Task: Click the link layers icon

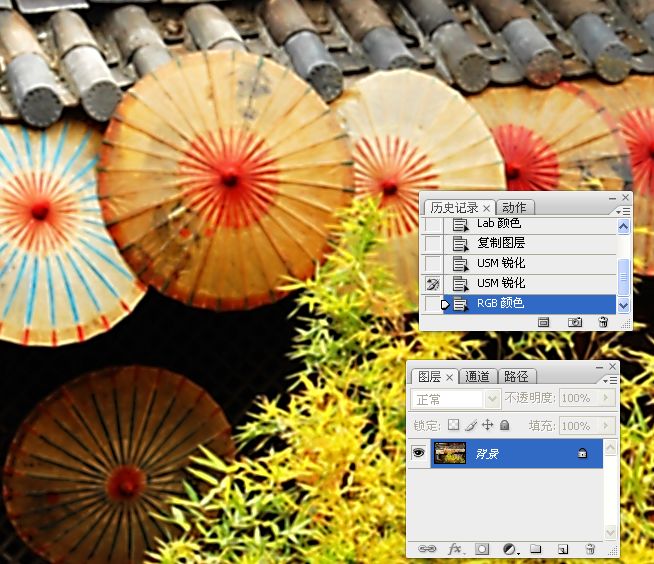Action: click(427, 549)
